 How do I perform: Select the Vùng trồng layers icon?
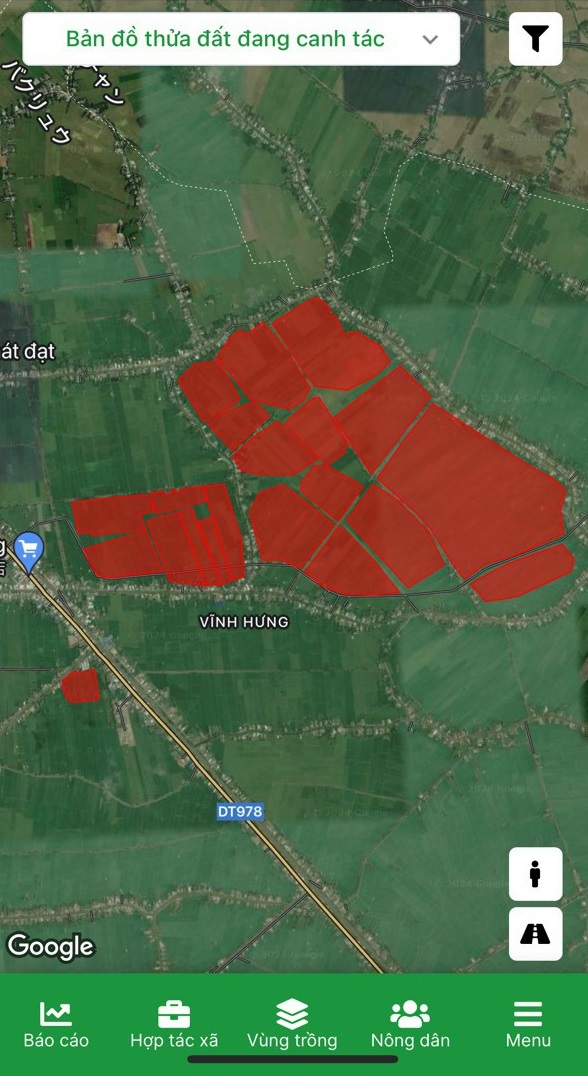(x=292, y=1014)
